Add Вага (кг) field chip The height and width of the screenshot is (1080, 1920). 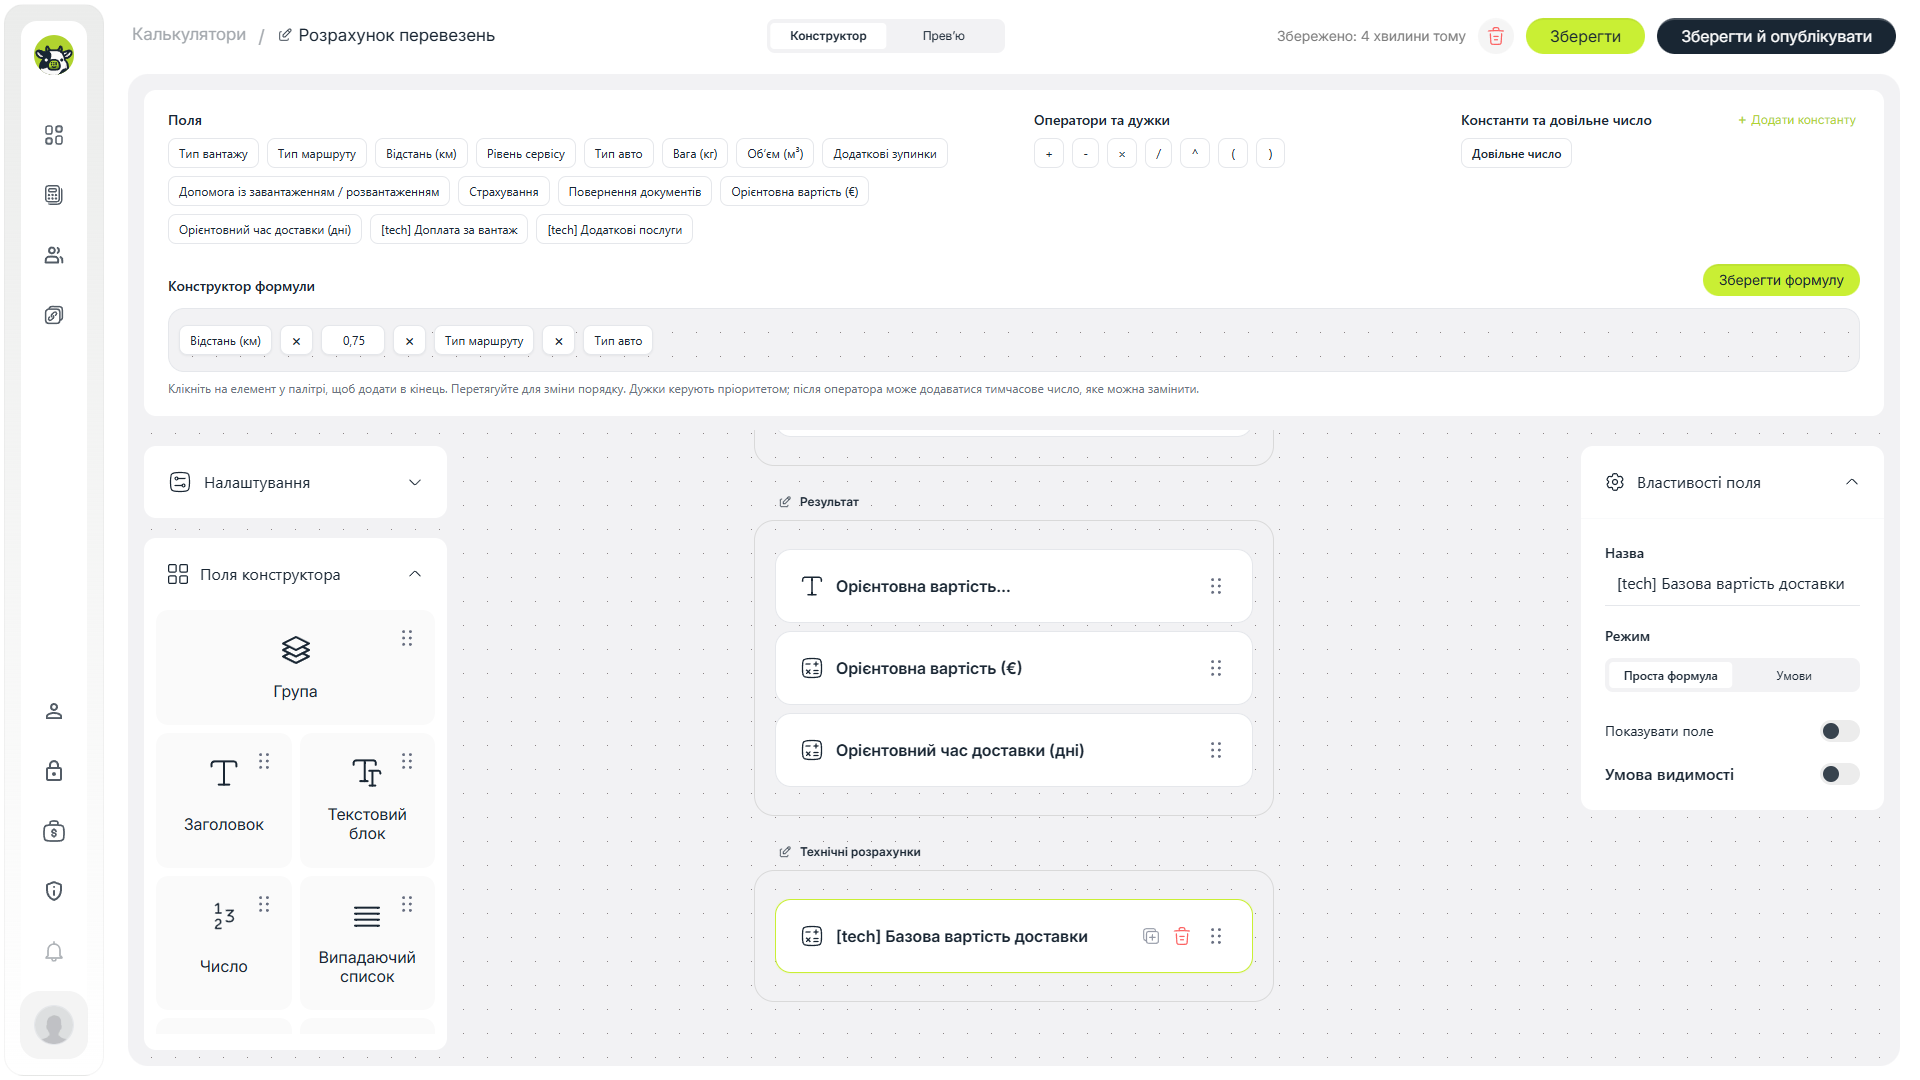695,154
